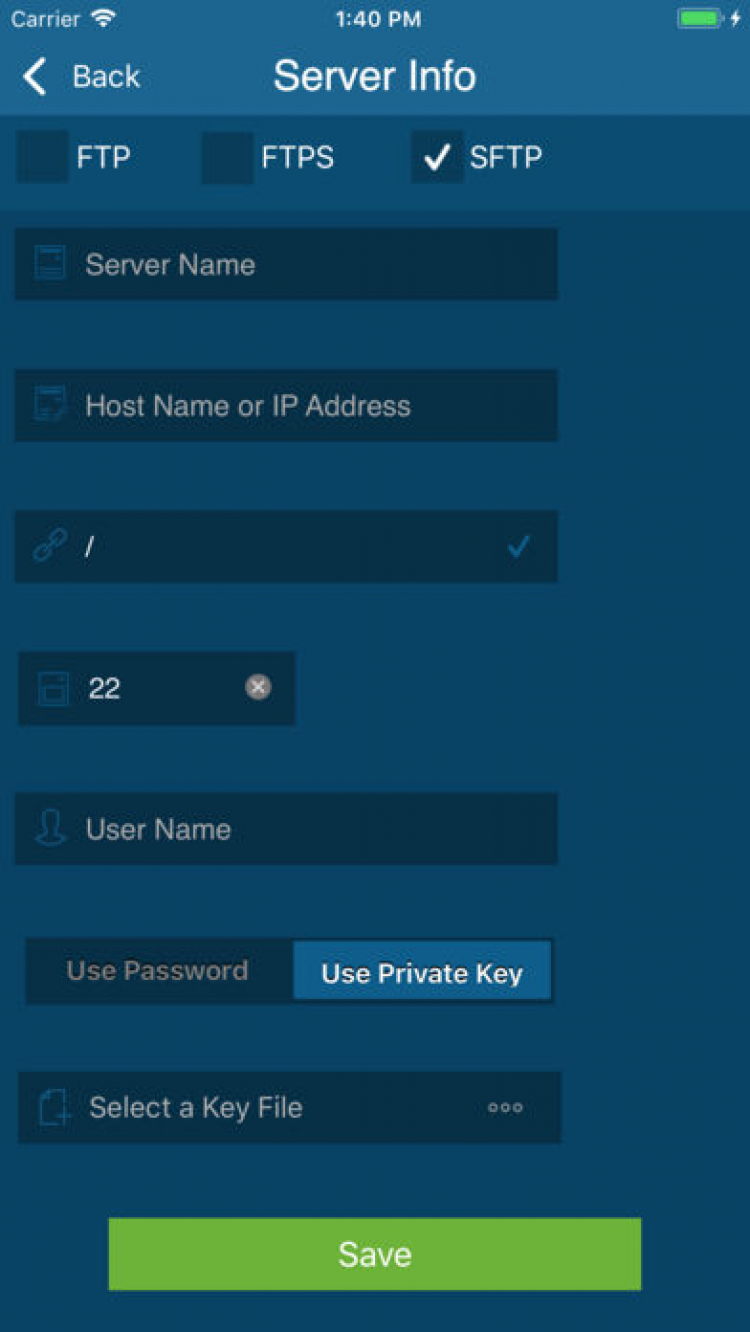Image resolution: width=750 pixels, height=1332 pixels.
Task: Click the link icon for remote path
Action: pos(49,547)
